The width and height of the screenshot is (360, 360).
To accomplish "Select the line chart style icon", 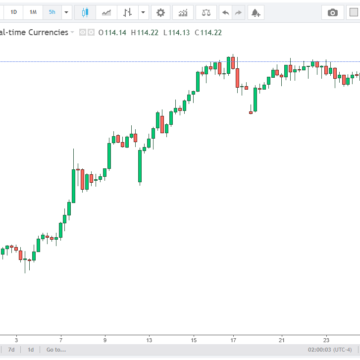I will point(106,13).
